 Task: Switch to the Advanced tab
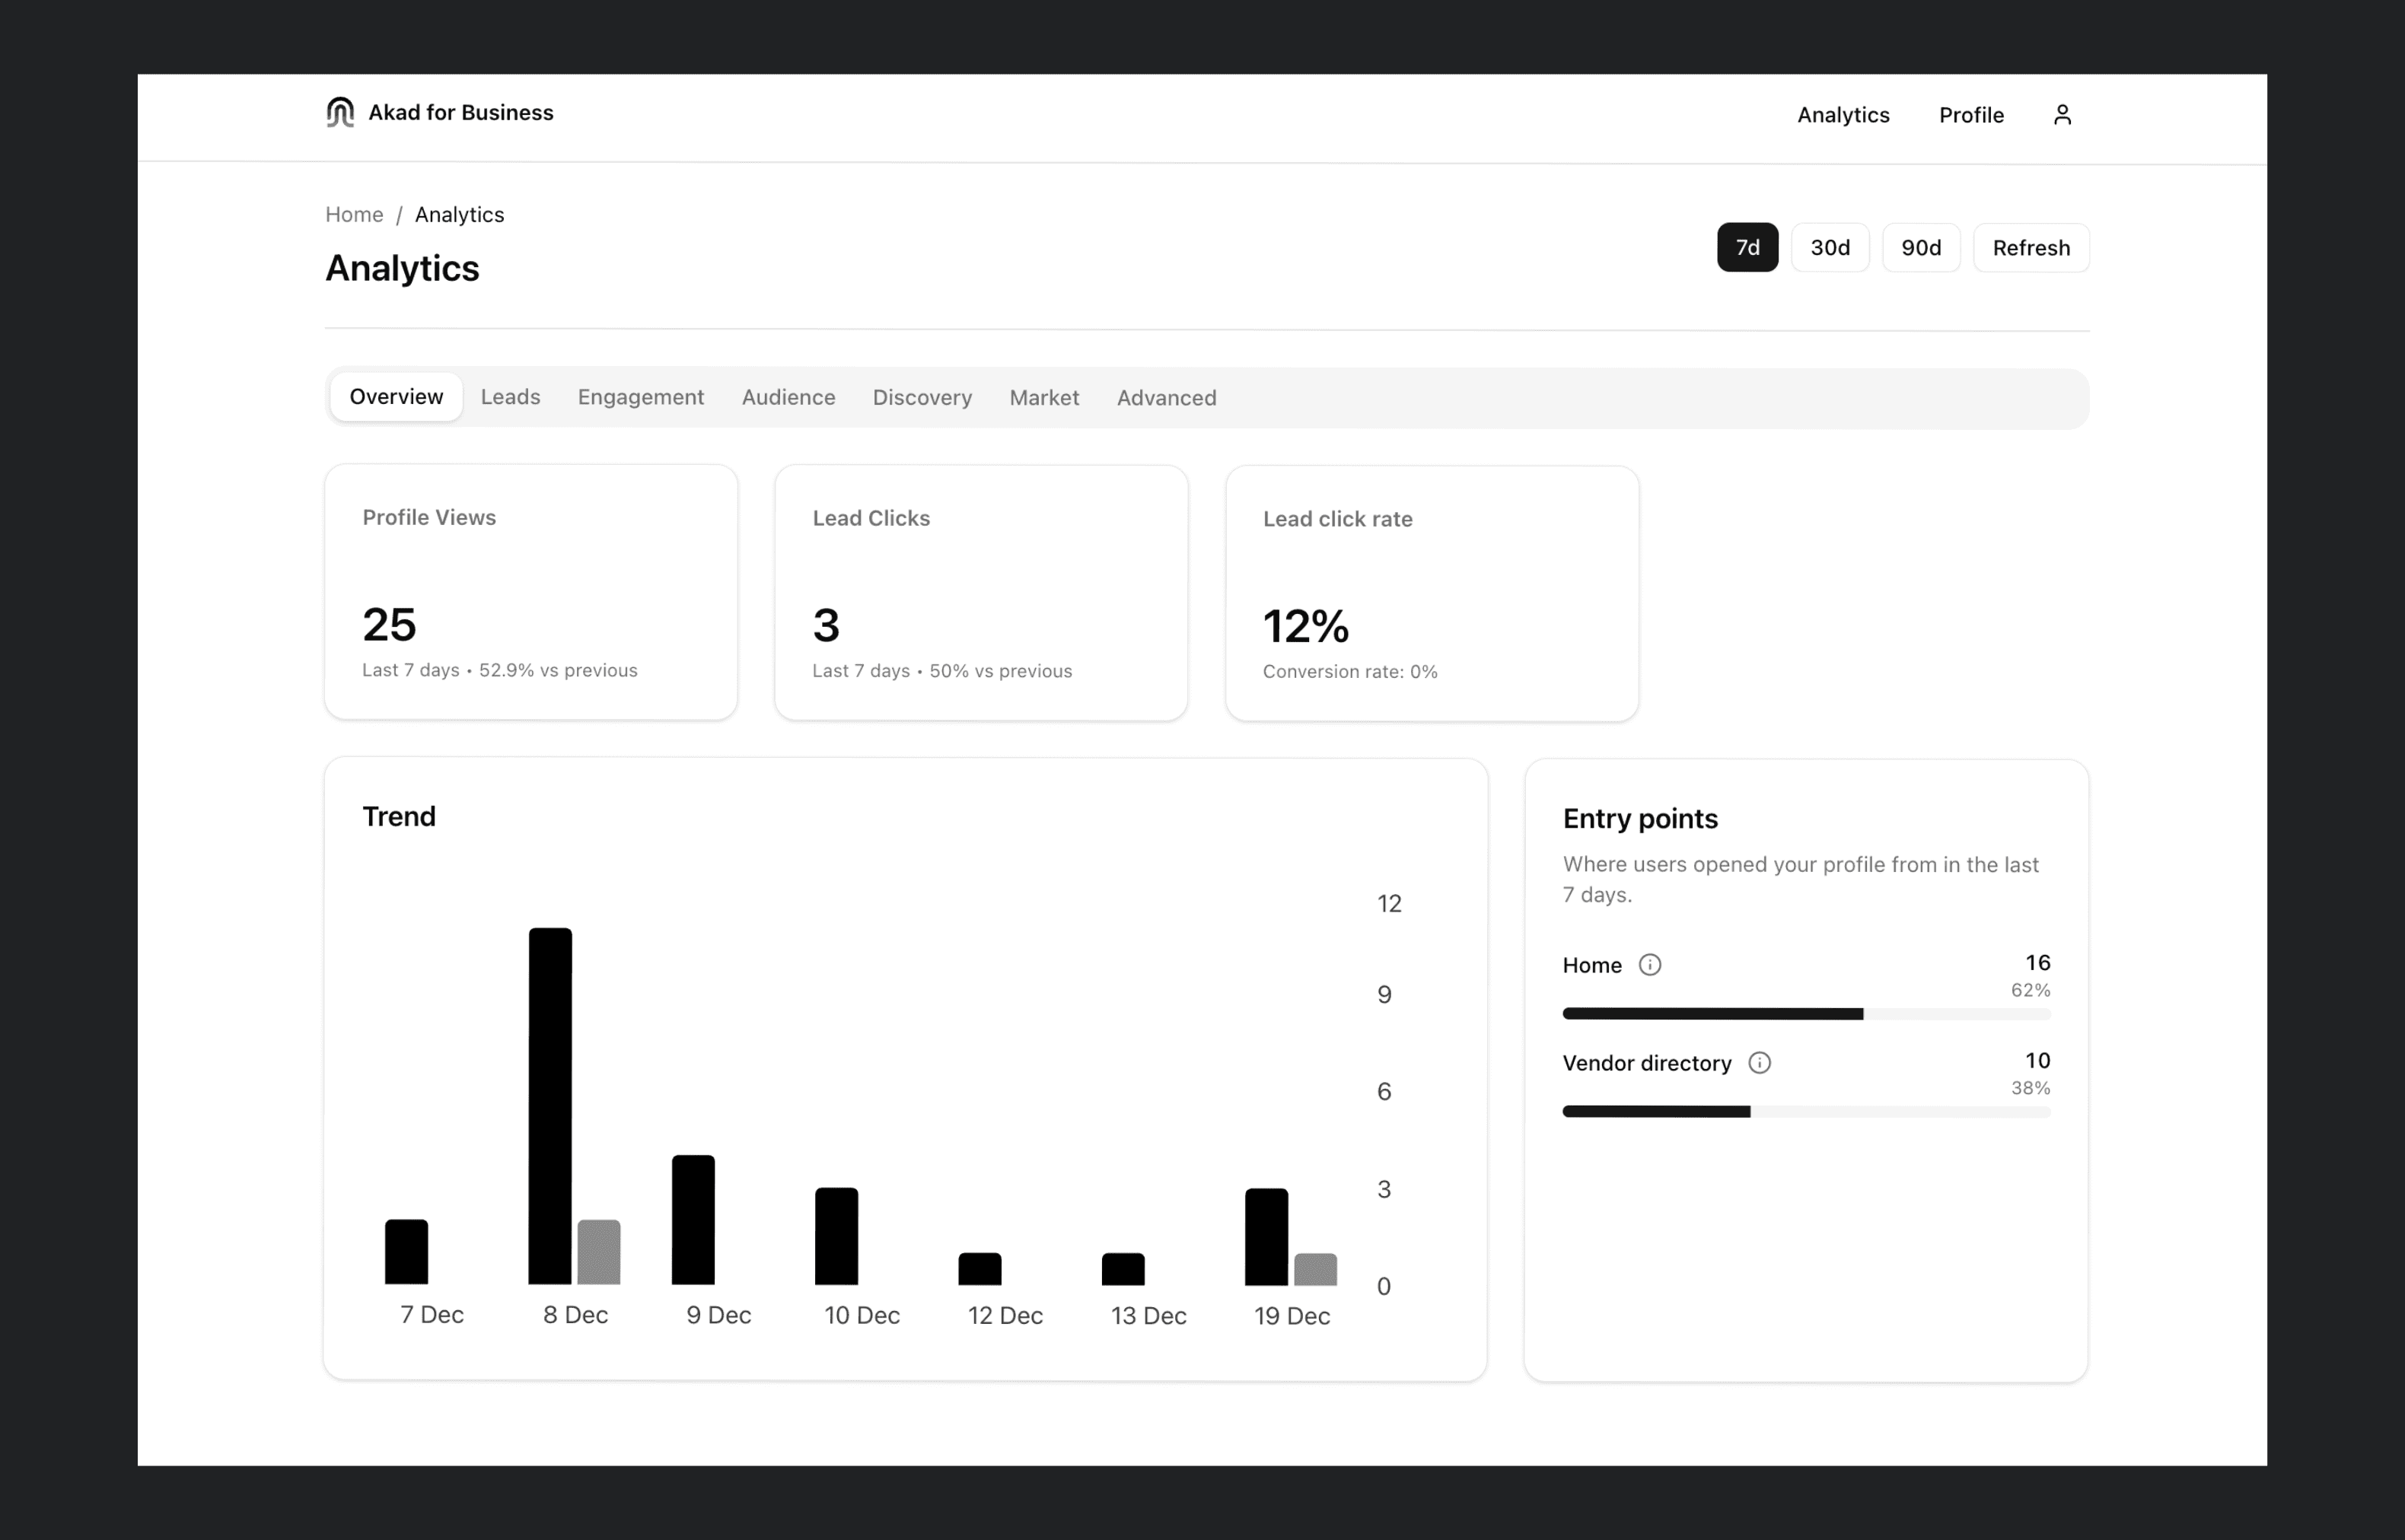pos(1167,397)
